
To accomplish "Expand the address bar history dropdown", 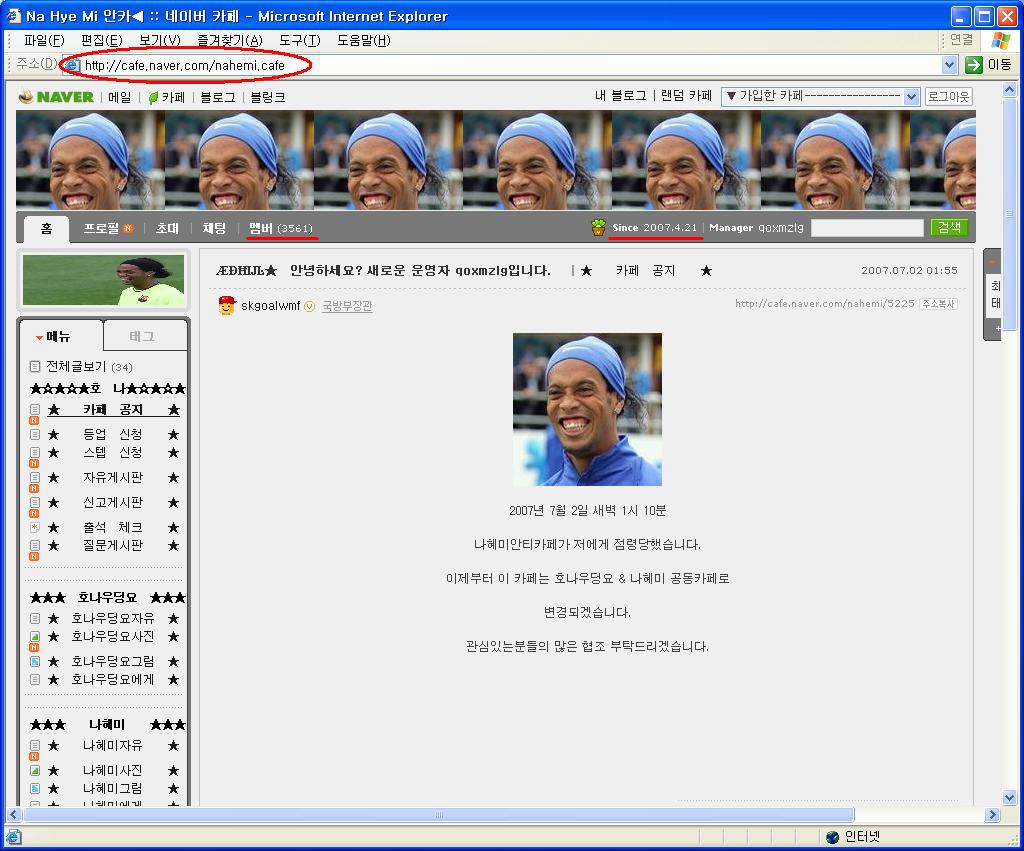I will [950, 65].
